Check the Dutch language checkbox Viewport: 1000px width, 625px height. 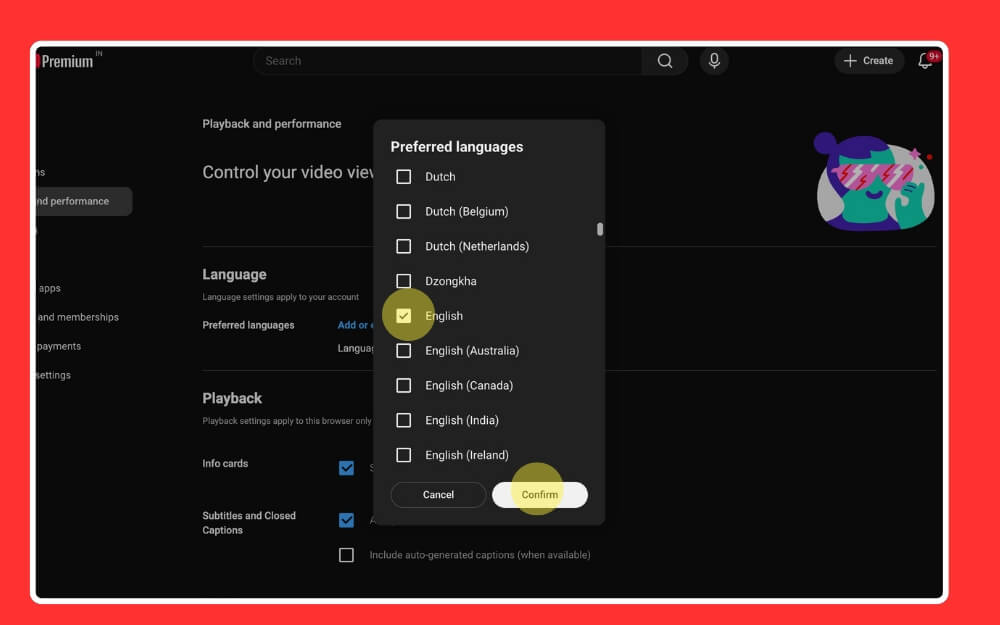[x=404, y=176]
